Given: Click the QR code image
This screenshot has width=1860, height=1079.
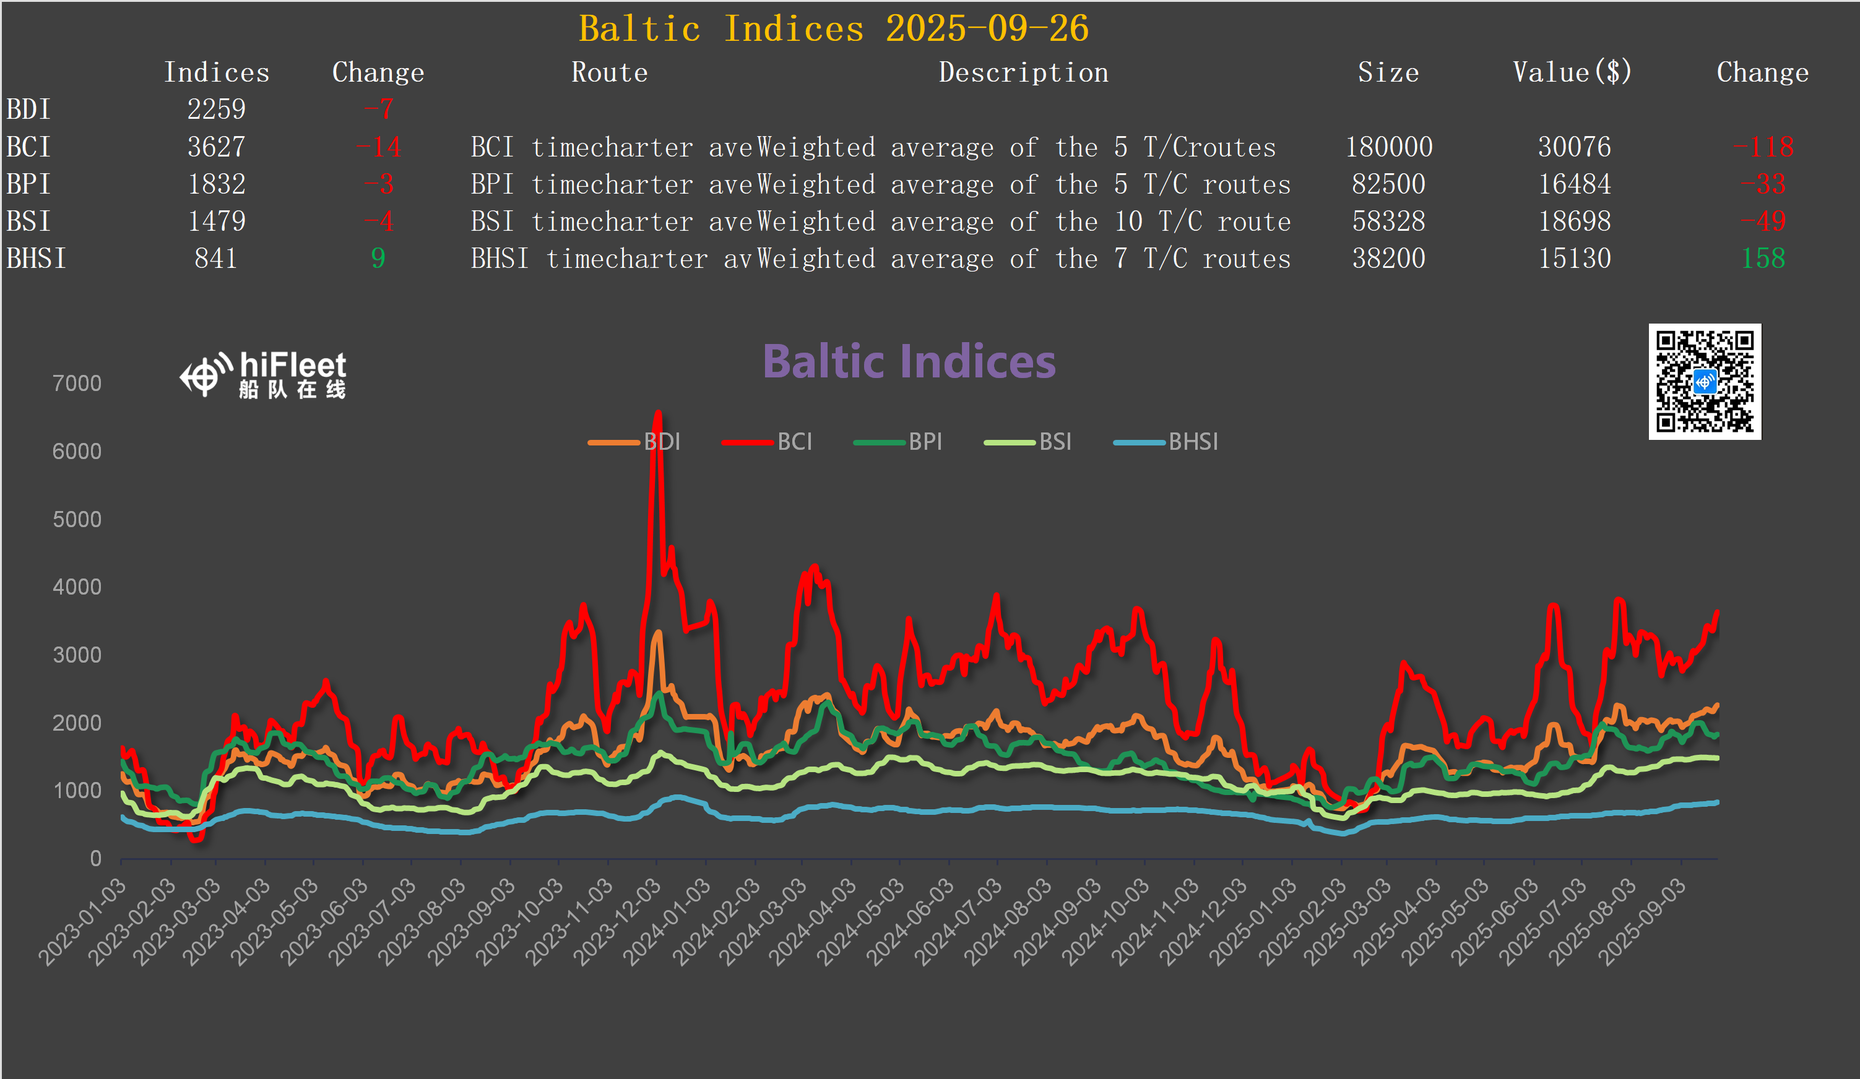Looking at the screenshot, I should tap(1704, 381).
